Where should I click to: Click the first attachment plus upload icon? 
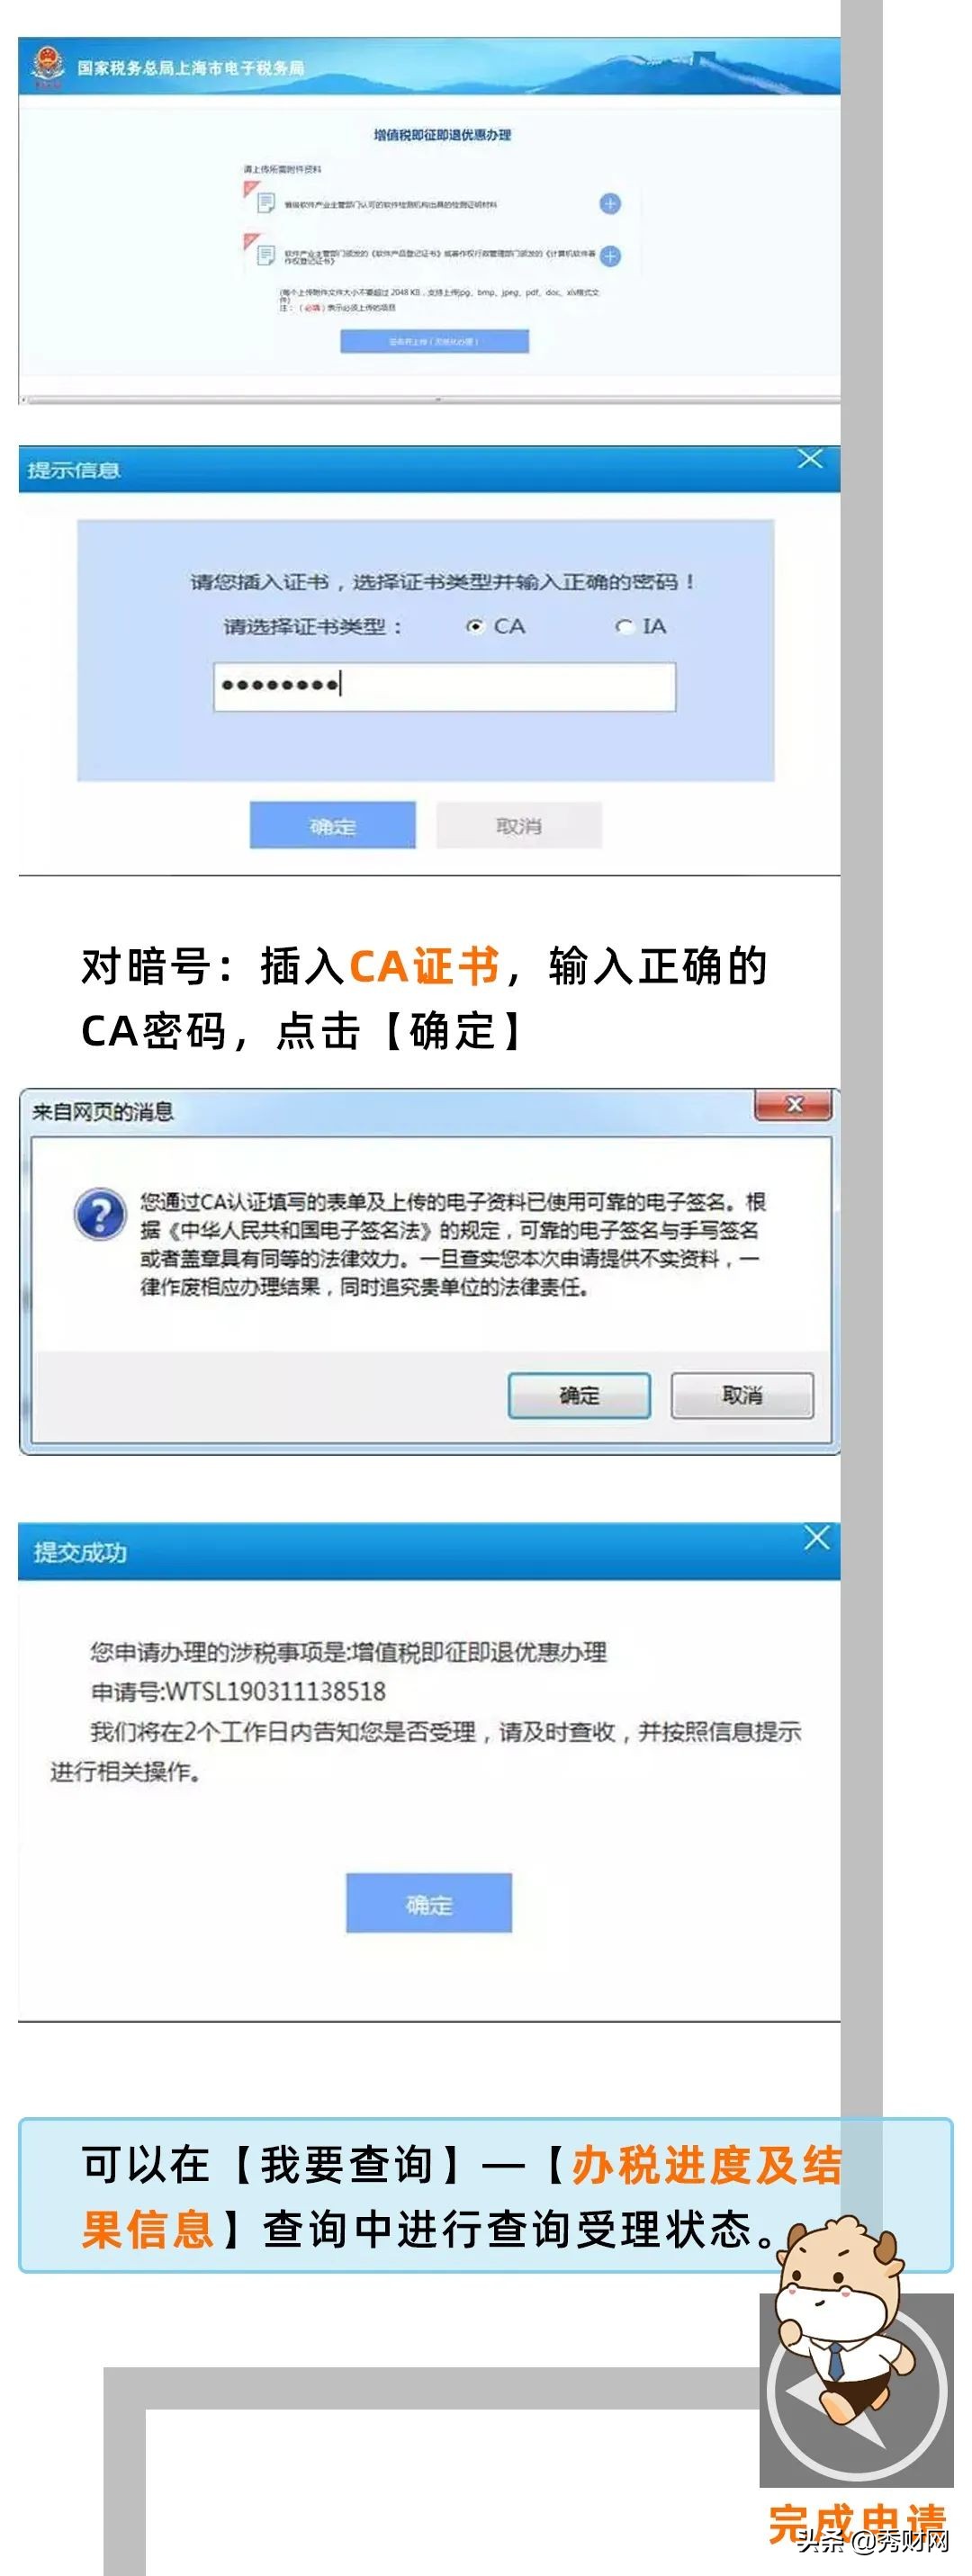(610, 204)
